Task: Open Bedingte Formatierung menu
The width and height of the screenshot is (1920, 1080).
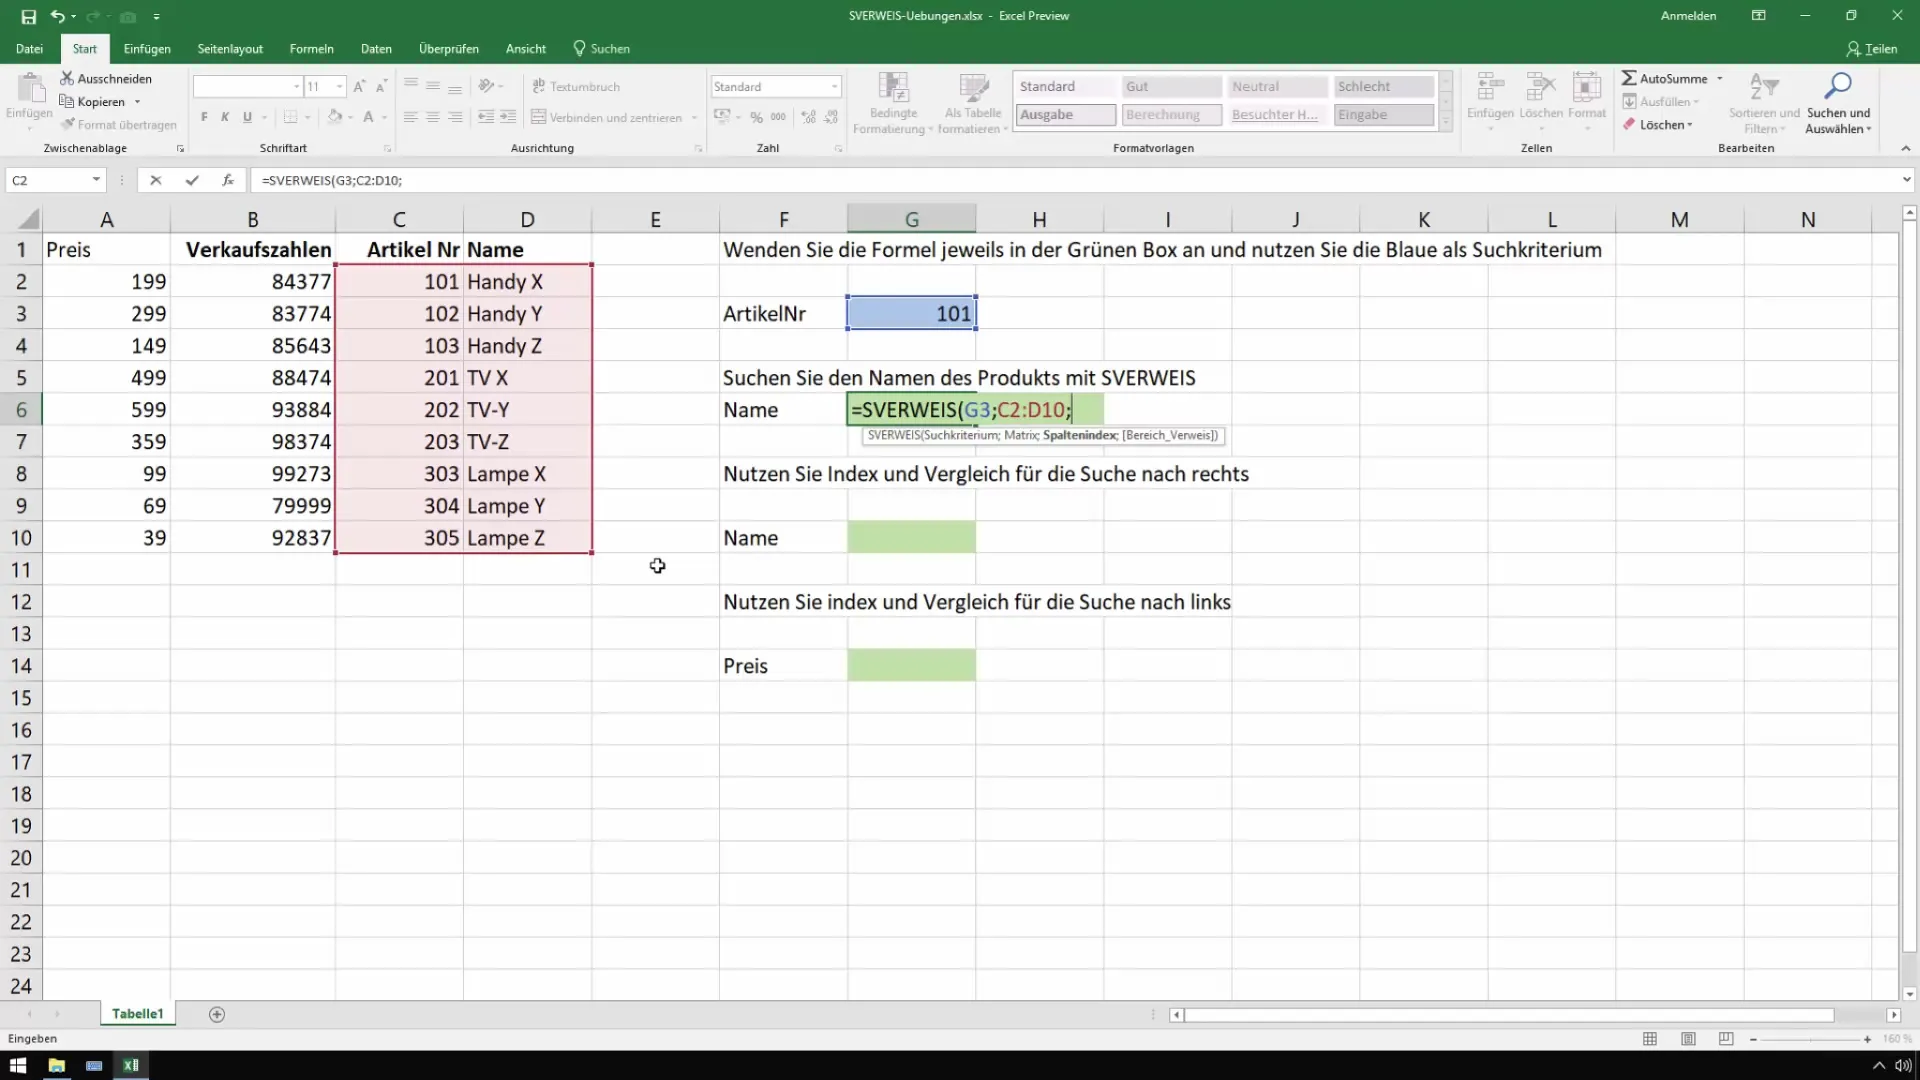Action: tap(892, 103)
